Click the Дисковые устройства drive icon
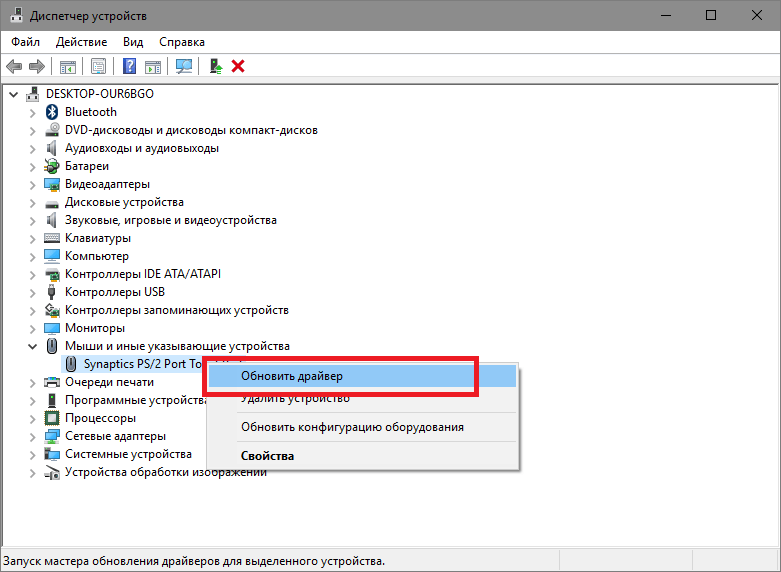The height and width of the screenshot is (572, 781). coord(52,204)
